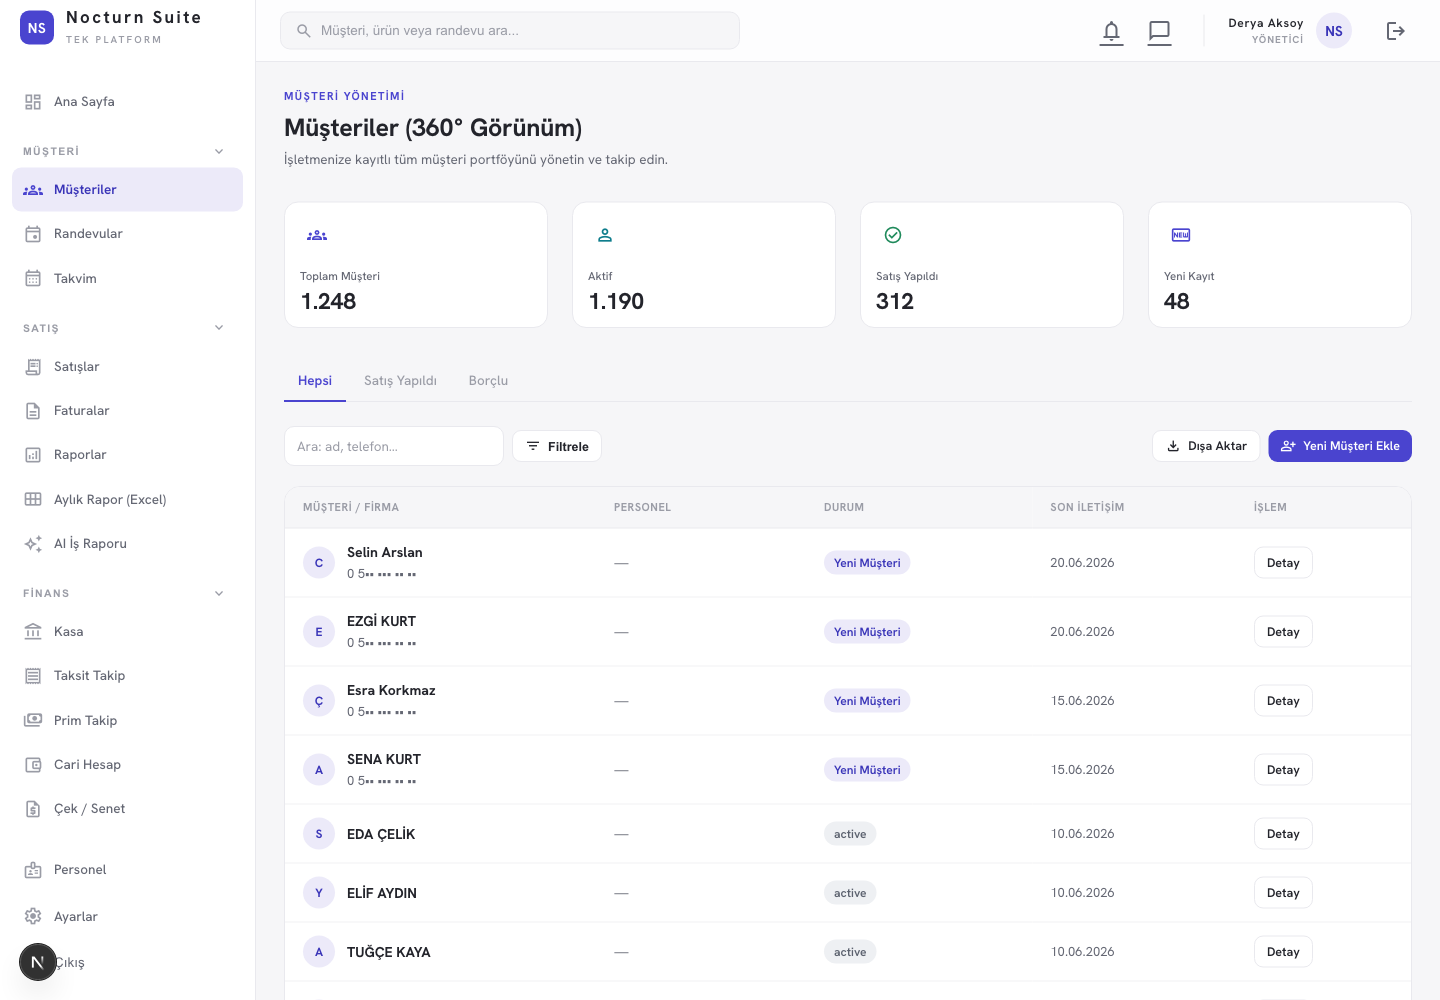Click the Aktif person icon
Viewport: 1440px width, 1000px height.
pyautogui.click(x=605, y=235)
